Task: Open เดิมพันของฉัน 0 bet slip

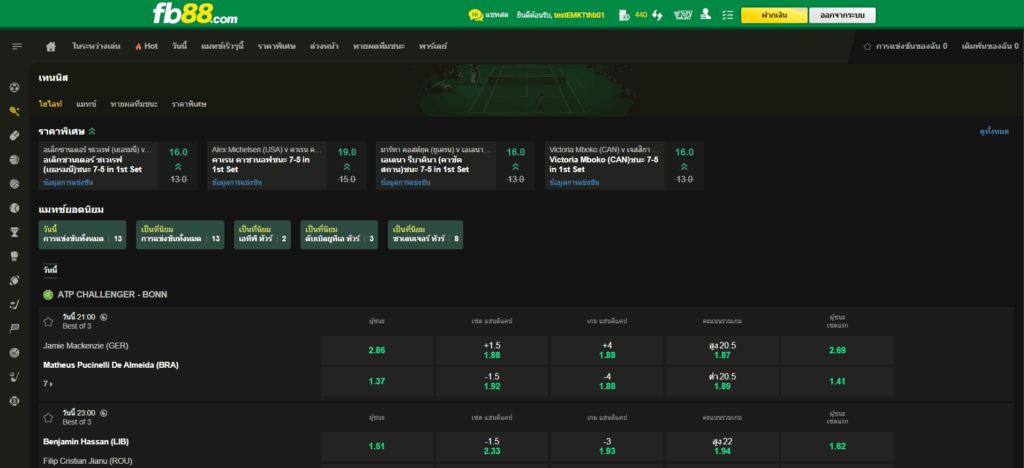Action: pyautogui.click(x=990, y=46)
